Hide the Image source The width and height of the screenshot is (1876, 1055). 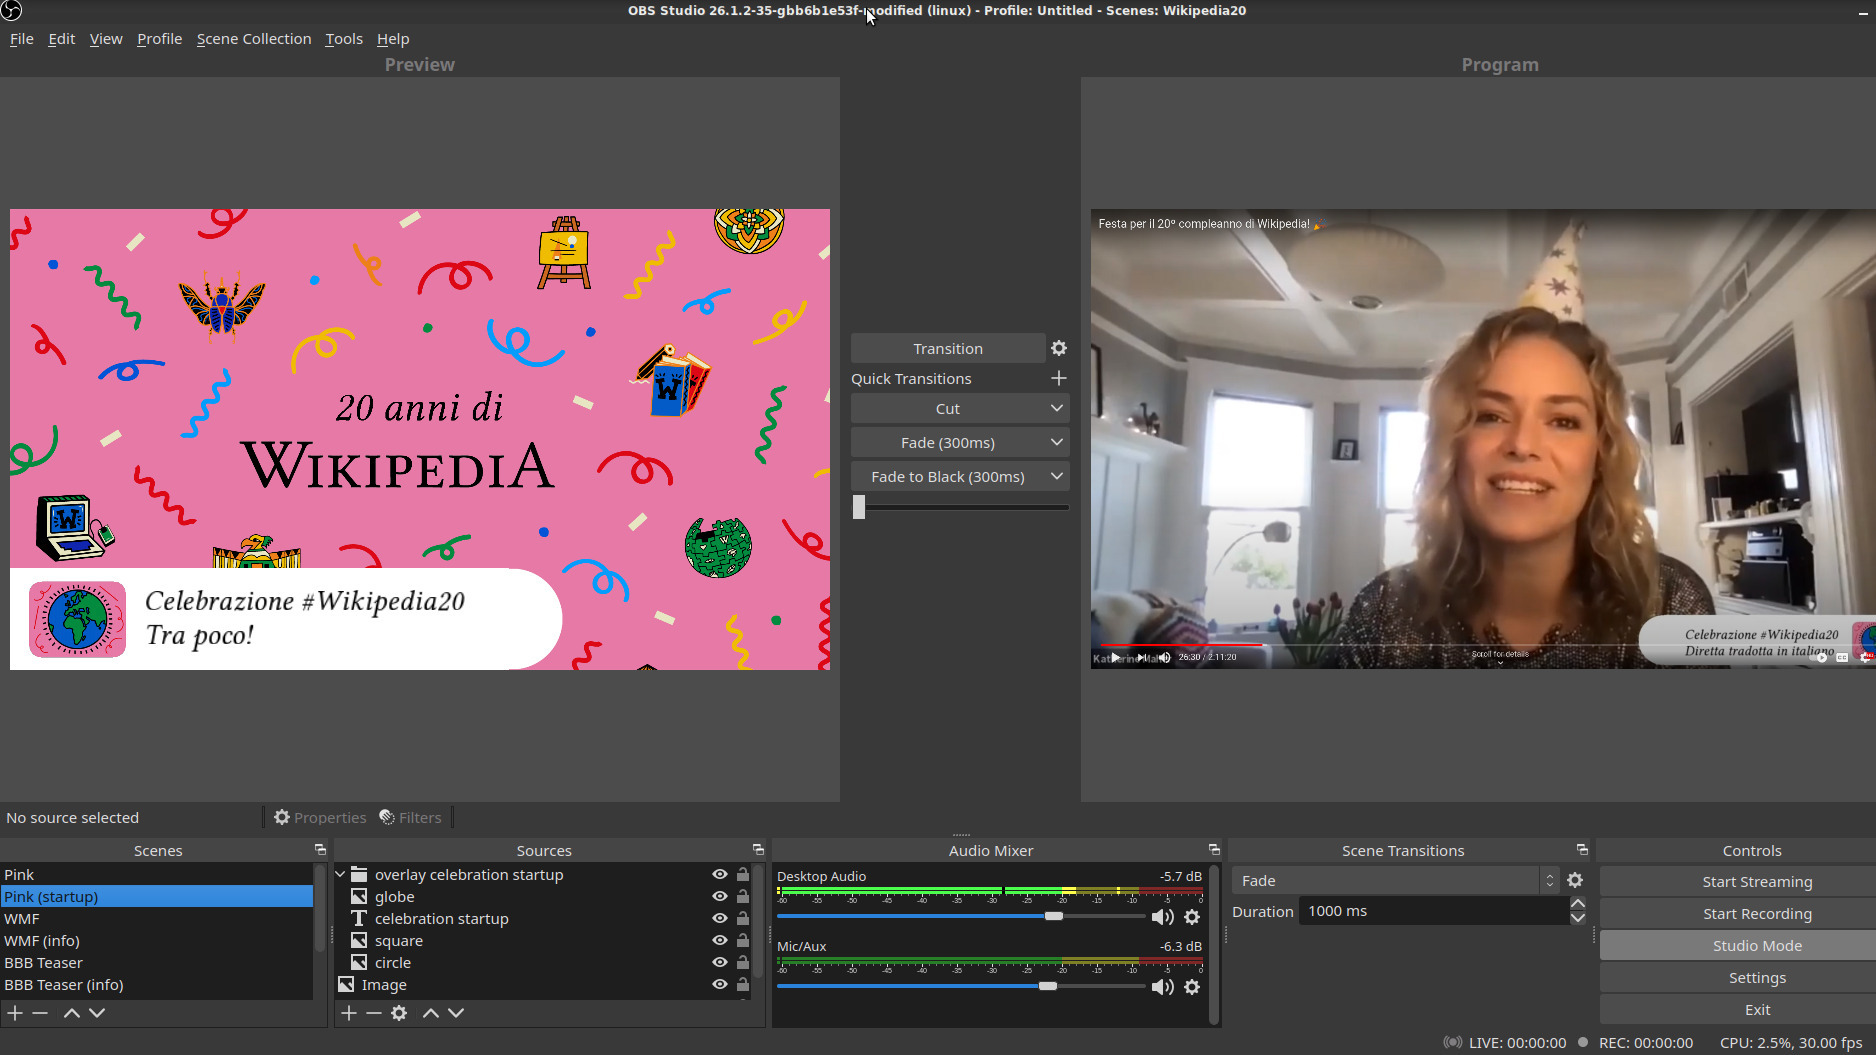(719, 984)
